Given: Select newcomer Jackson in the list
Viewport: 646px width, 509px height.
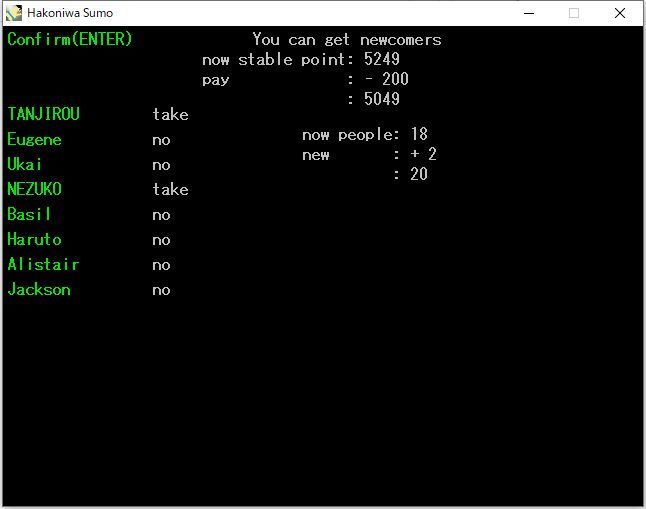Looking at the screenshot, I should (38, 290).
